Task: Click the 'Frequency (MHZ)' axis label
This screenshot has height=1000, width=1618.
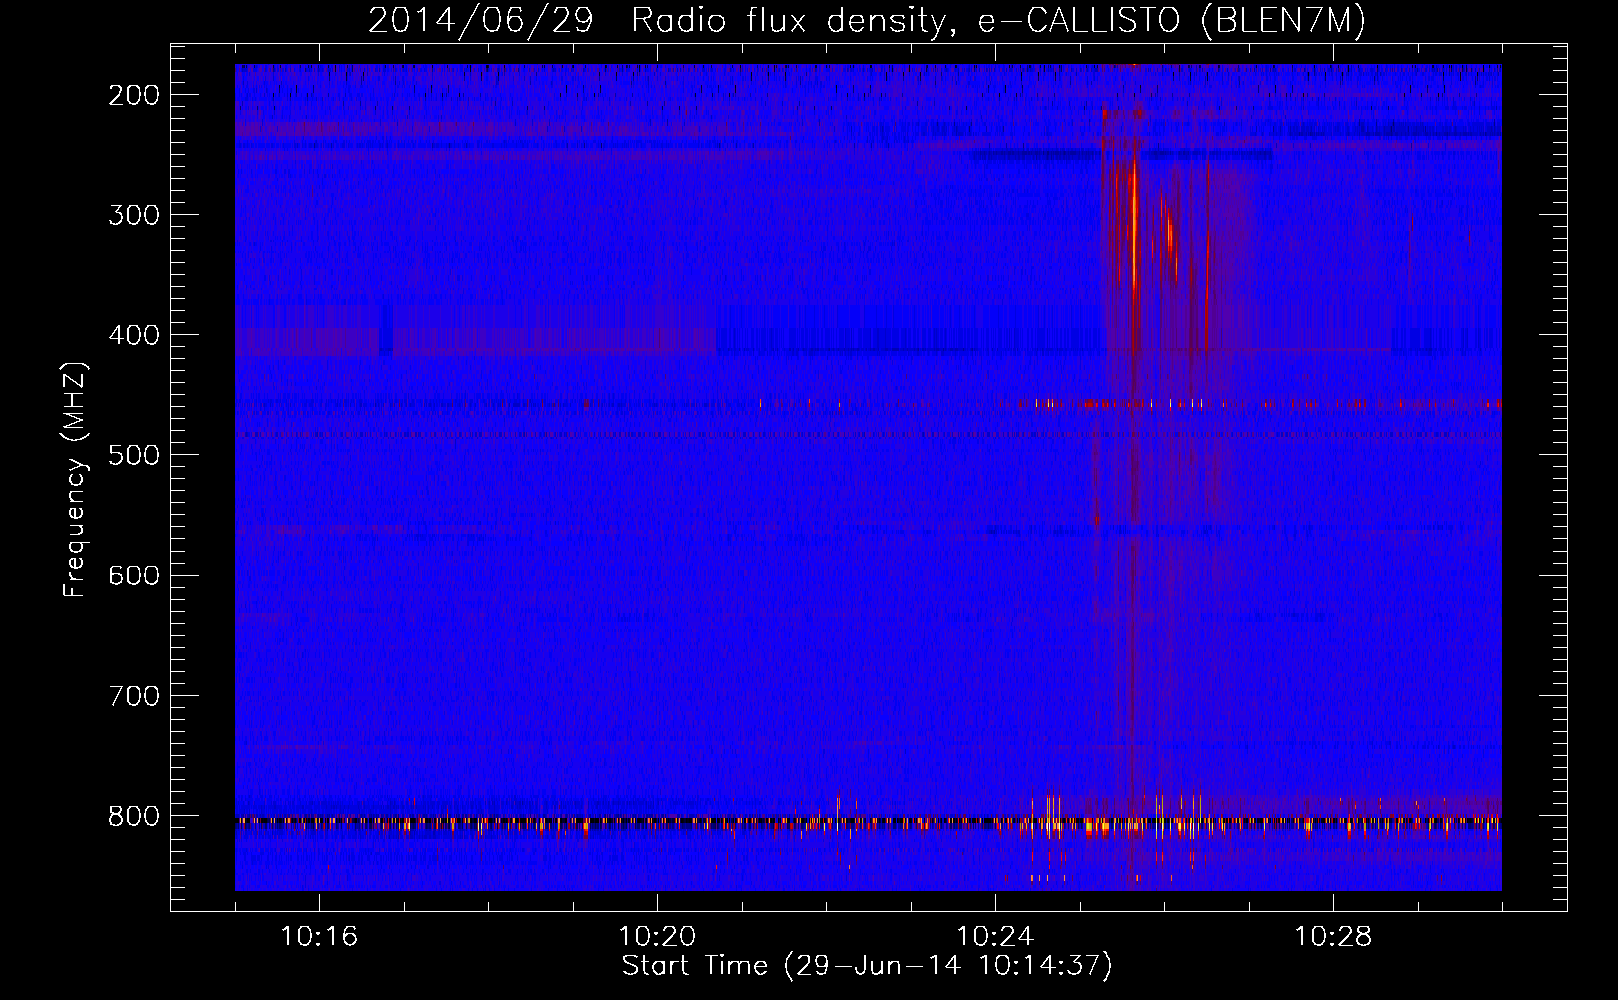Action: coord(75,480)
